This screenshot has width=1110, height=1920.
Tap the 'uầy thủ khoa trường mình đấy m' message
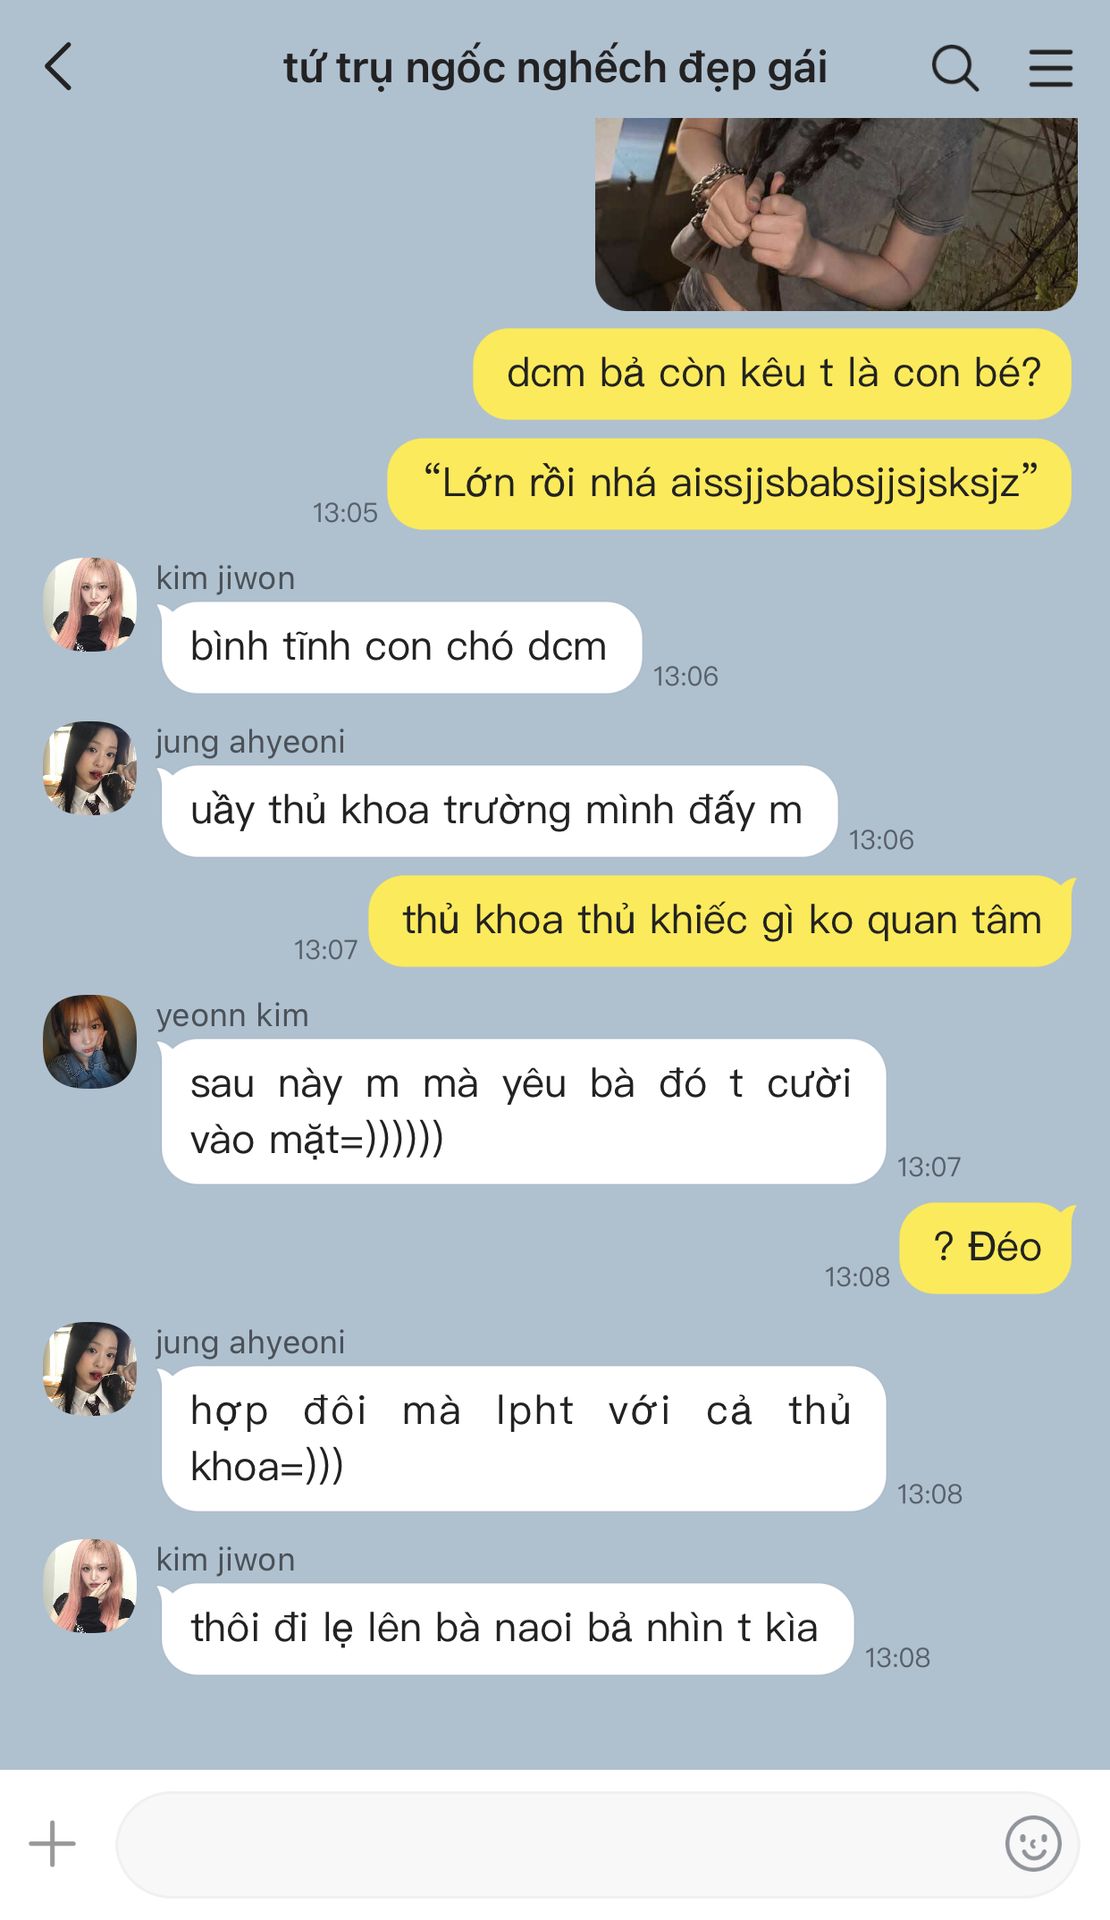point(499,810)
